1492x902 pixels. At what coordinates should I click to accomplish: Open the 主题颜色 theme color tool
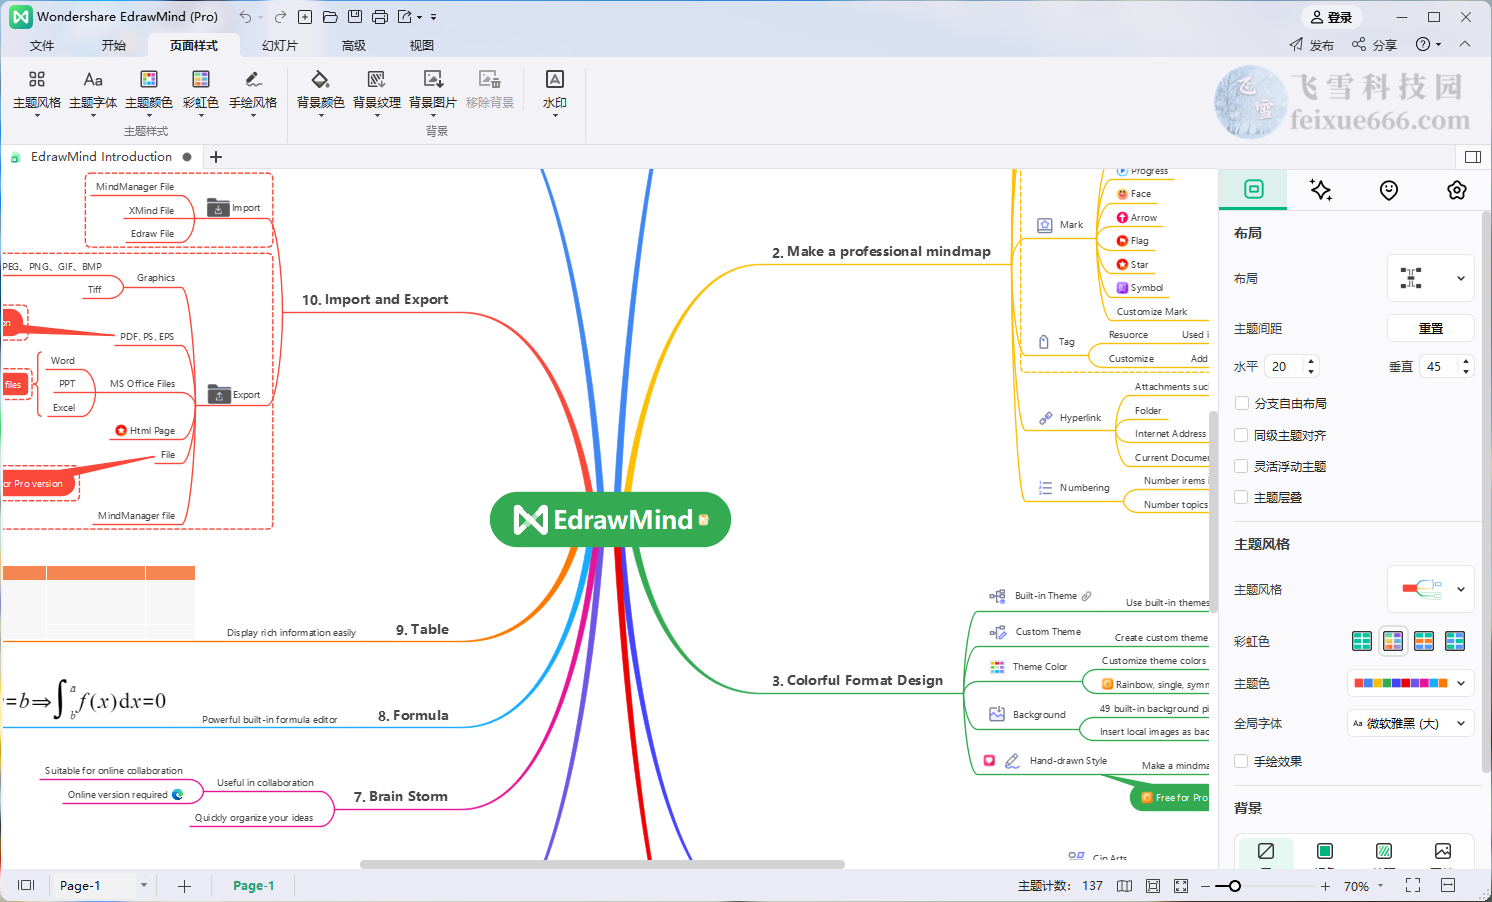point(149,93)
